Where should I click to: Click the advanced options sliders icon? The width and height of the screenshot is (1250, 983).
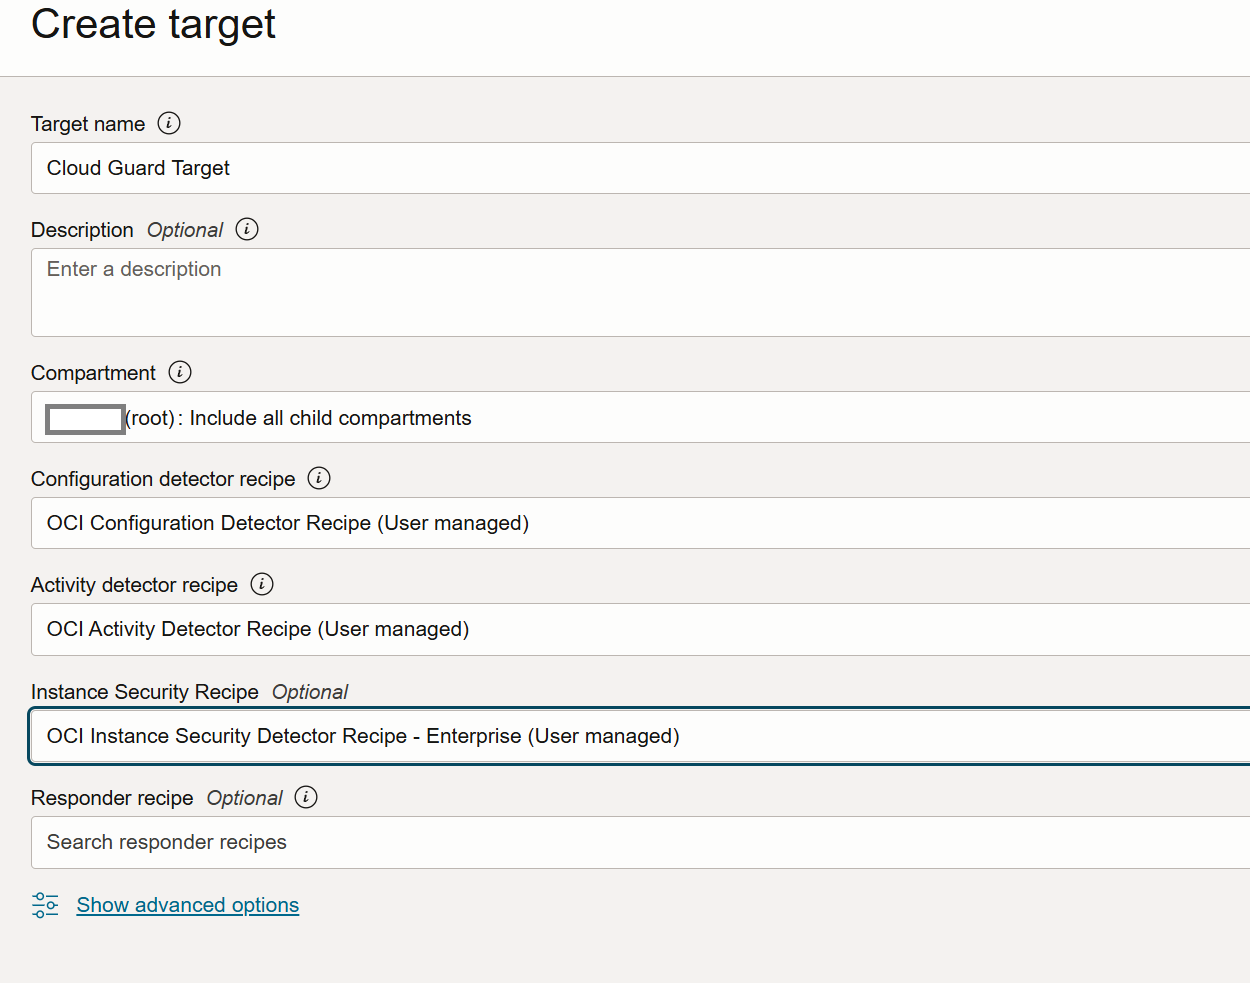pos(45,905)
